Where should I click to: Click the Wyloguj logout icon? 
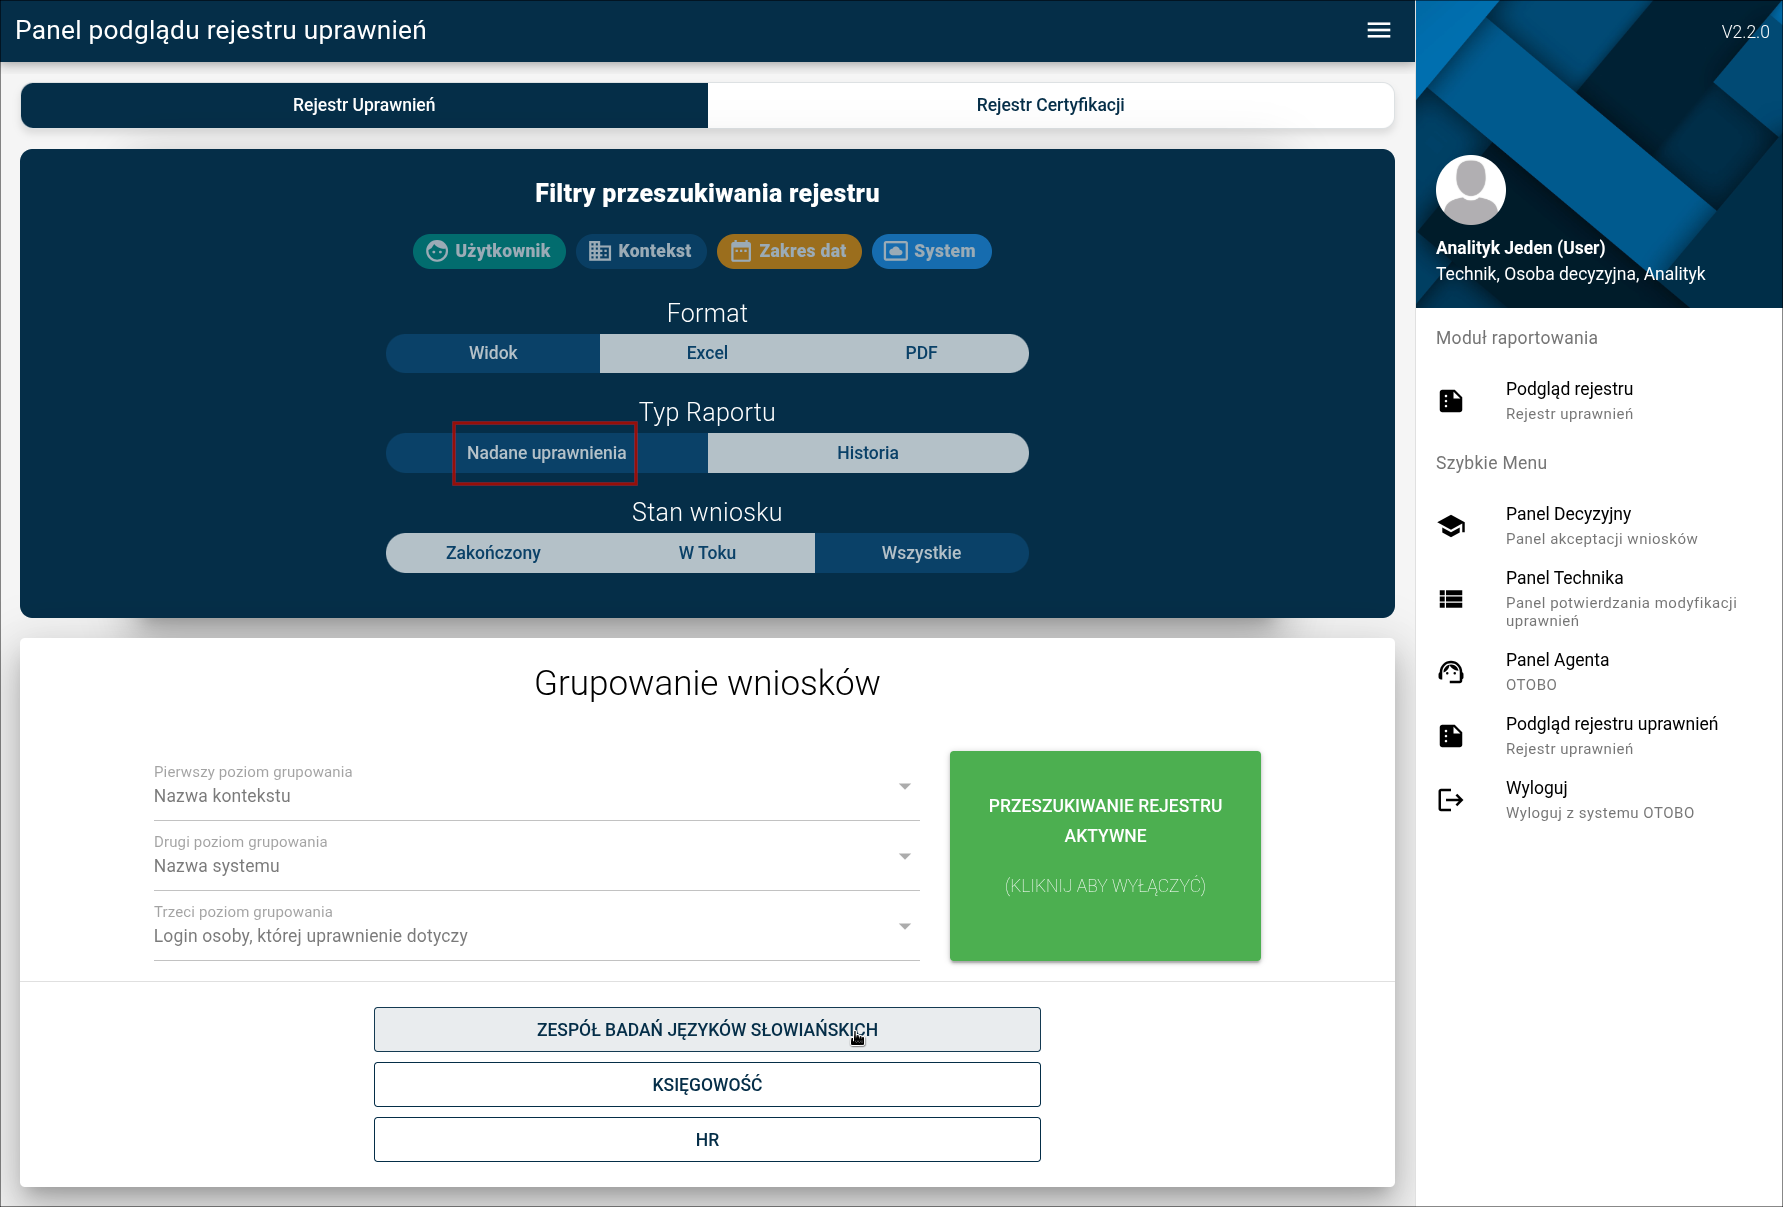pos(1451,800)
